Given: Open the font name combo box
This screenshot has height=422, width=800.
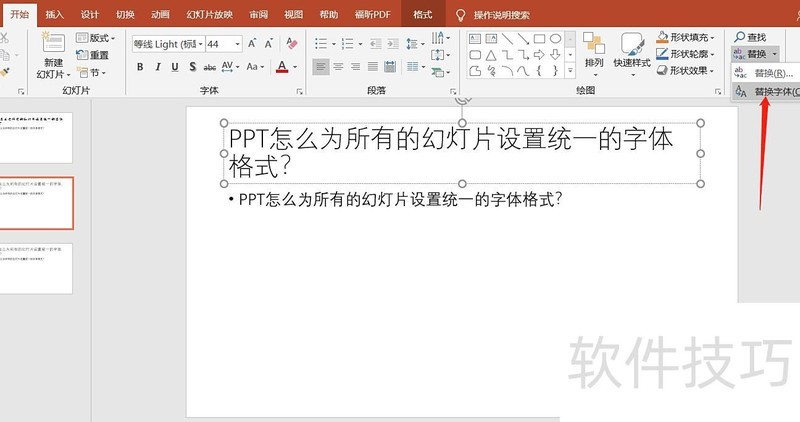Looking at the screenshot, I should tap(168, 44).
